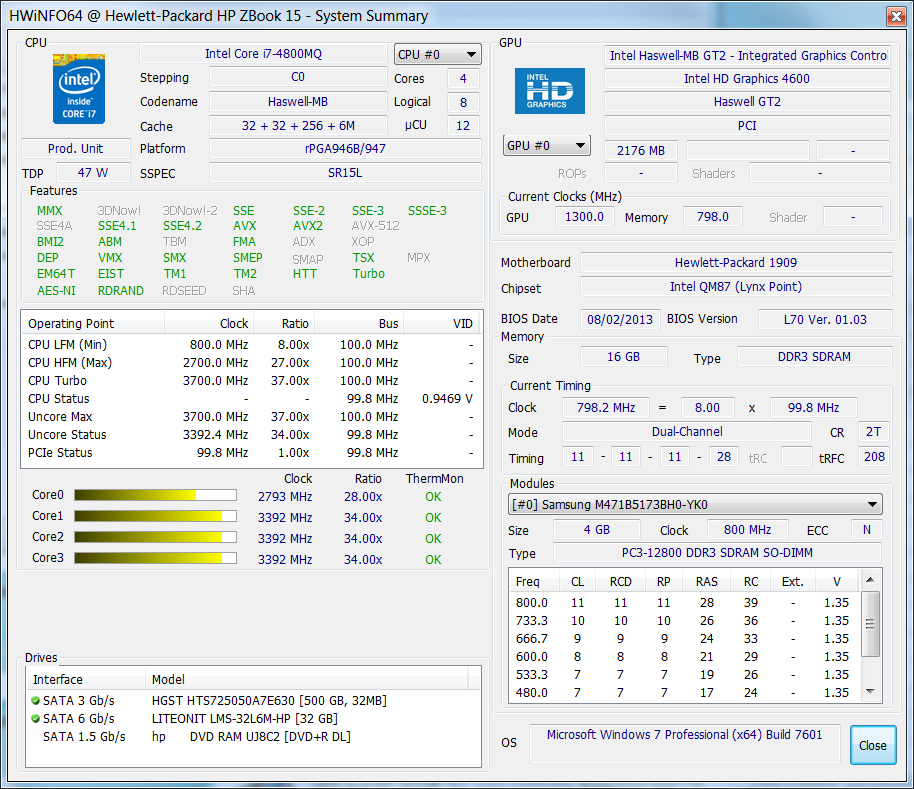
Task: Click the Turbo feature label
Action: [368, 274]
